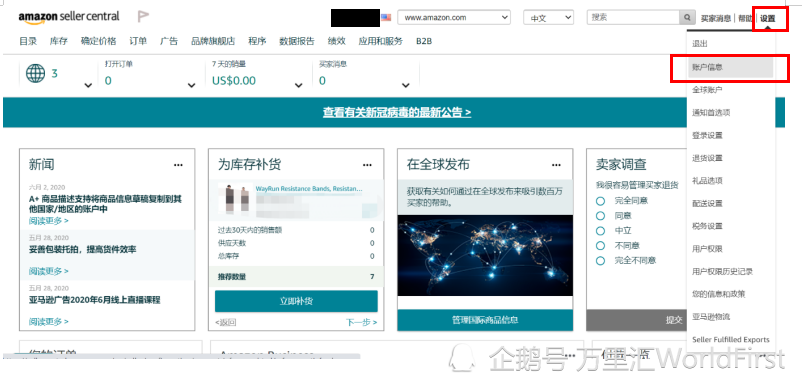The height and width of the screenshot is (386, 802).
Task: Click the globe marketplaces icon
Action: click(36, 74)
